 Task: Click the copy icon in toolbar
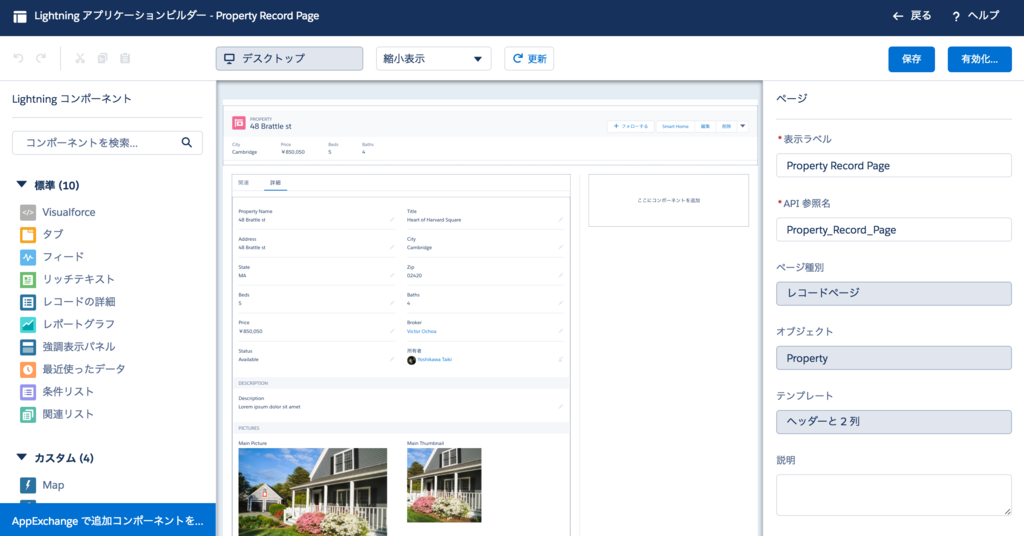[103, 58]
